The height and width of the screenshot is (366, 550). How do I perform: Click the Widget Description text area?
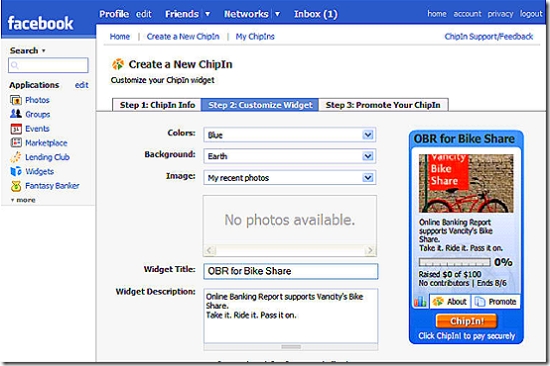[x=291, y=316]
